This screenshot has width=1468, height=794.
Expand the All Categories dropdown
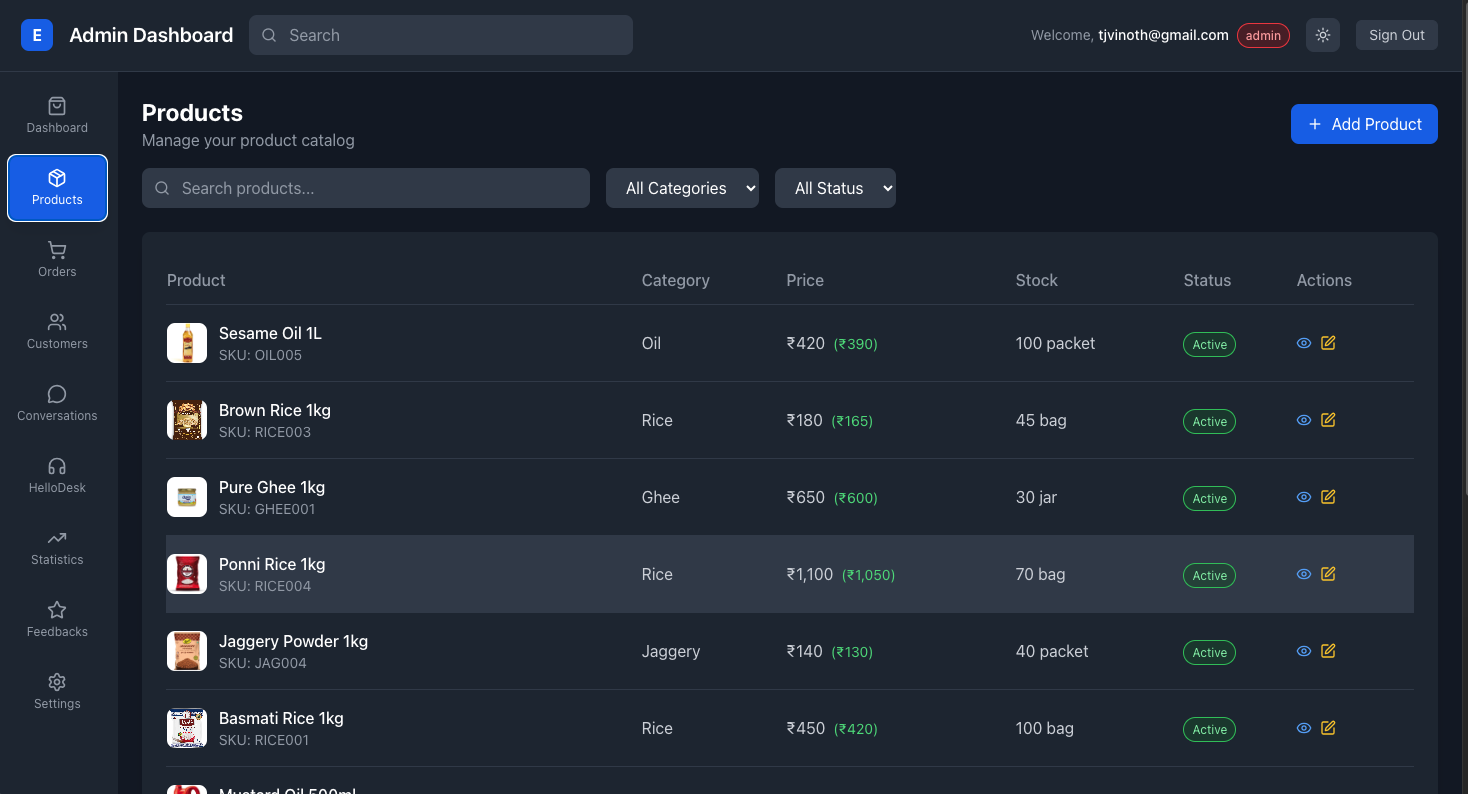682,188
